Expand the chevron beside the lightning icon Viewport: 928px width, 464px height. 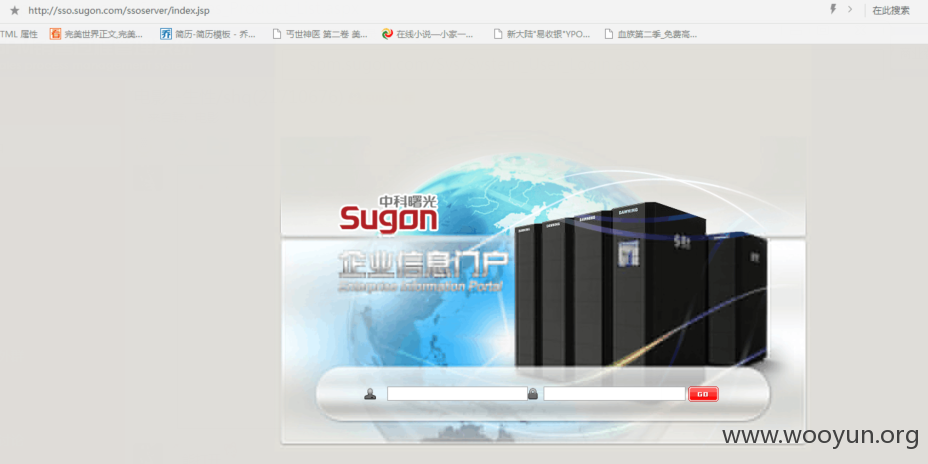point(850,9)
